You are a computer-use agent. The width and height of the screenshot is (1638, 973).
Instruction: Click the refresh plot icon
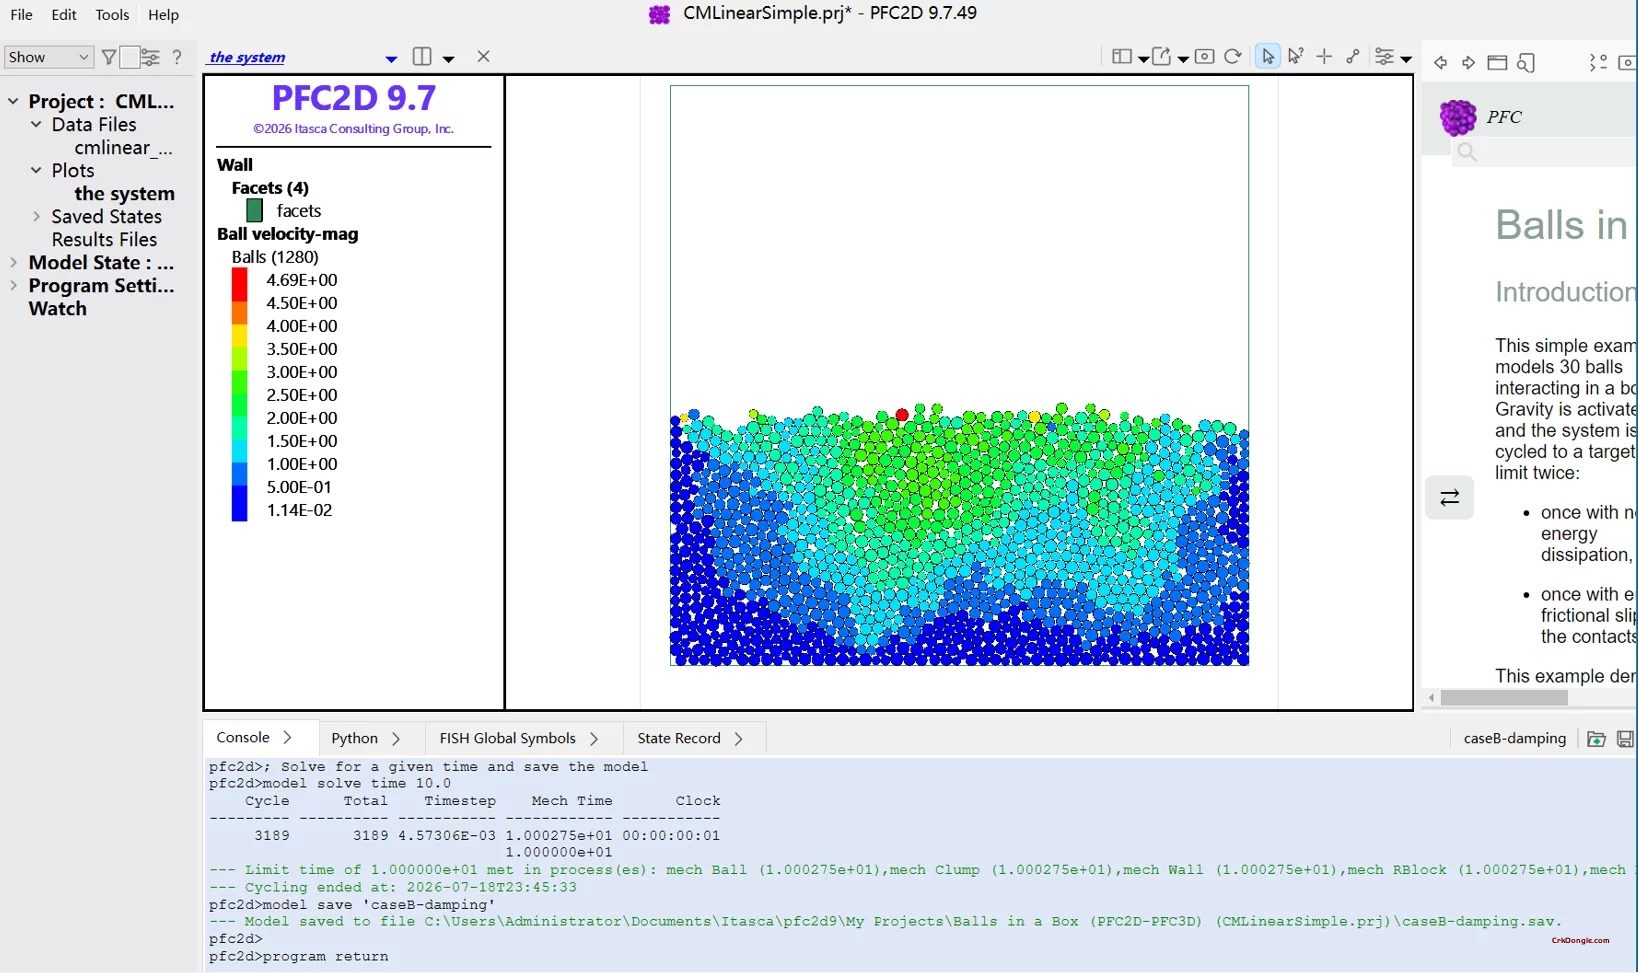(1233, 57)
